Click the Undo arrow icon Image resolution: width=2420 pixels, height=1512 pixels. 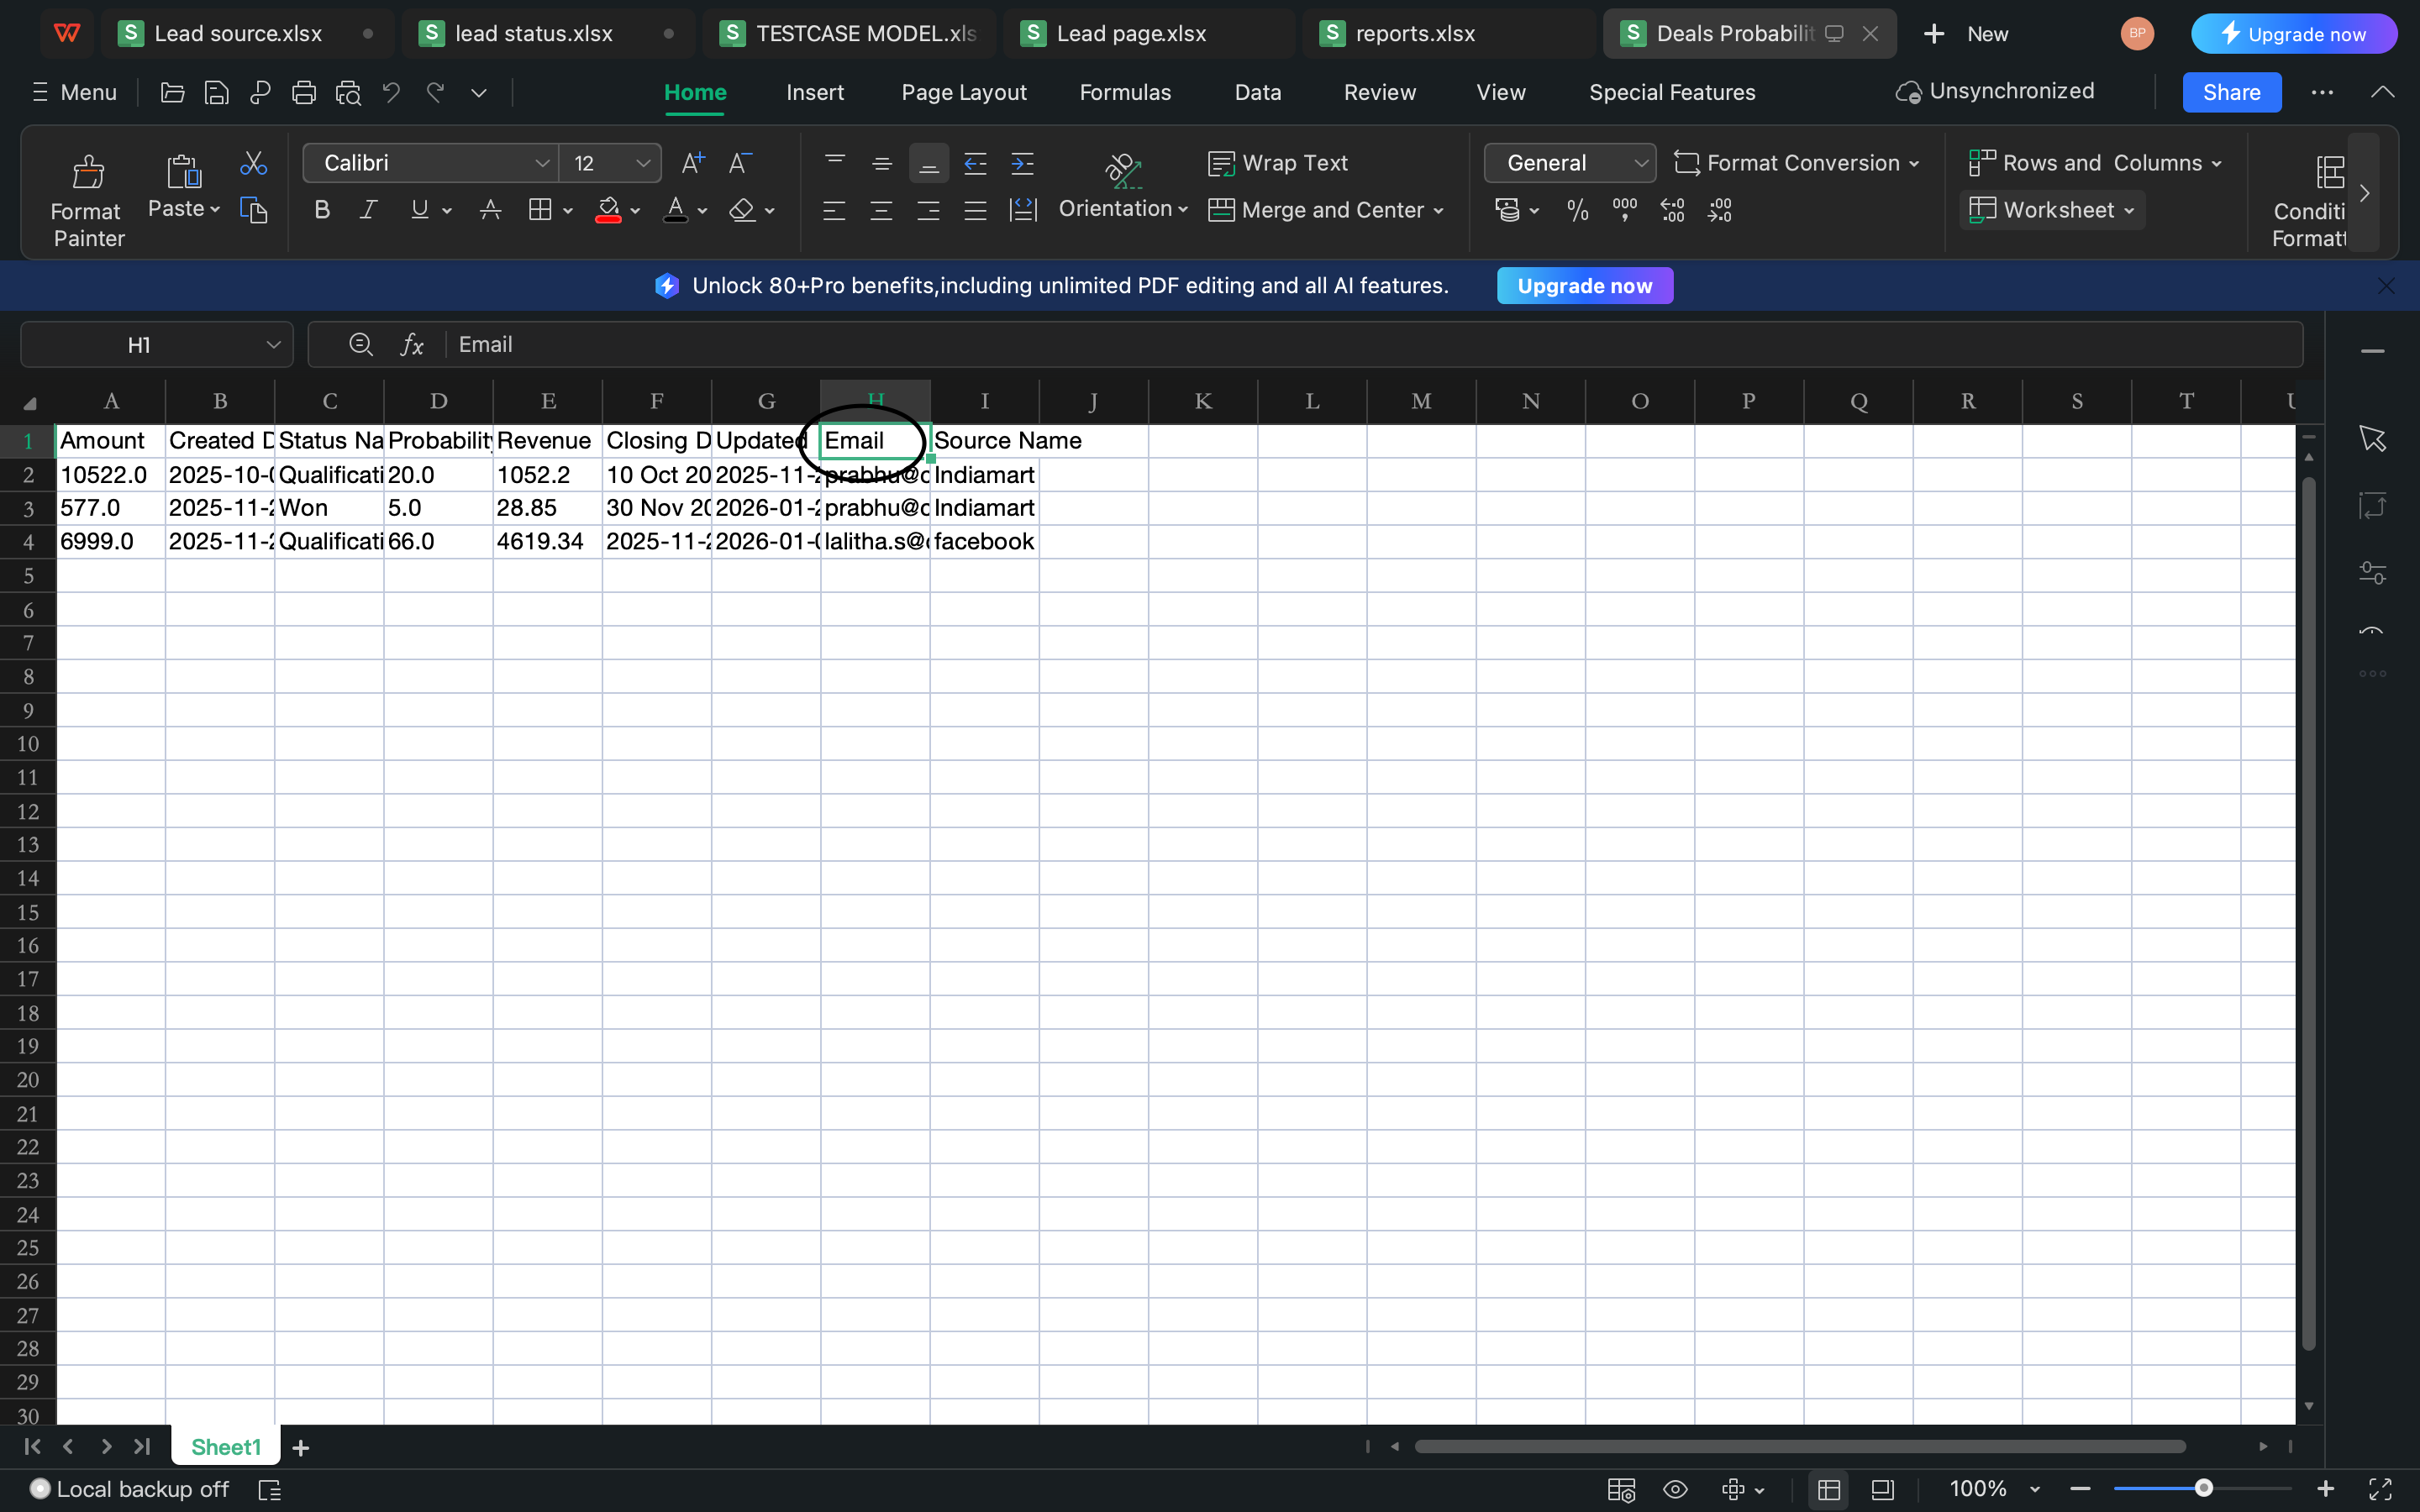pos(391,93)
